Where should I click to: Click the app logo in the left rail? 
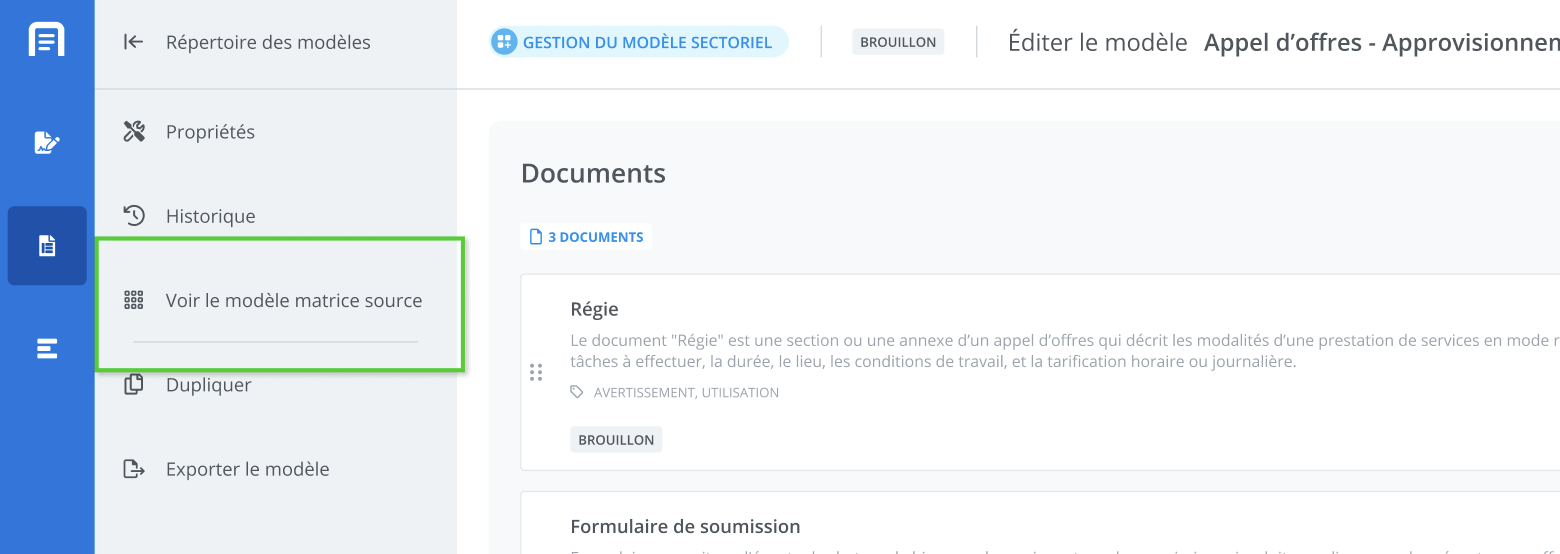pos(47,40)
